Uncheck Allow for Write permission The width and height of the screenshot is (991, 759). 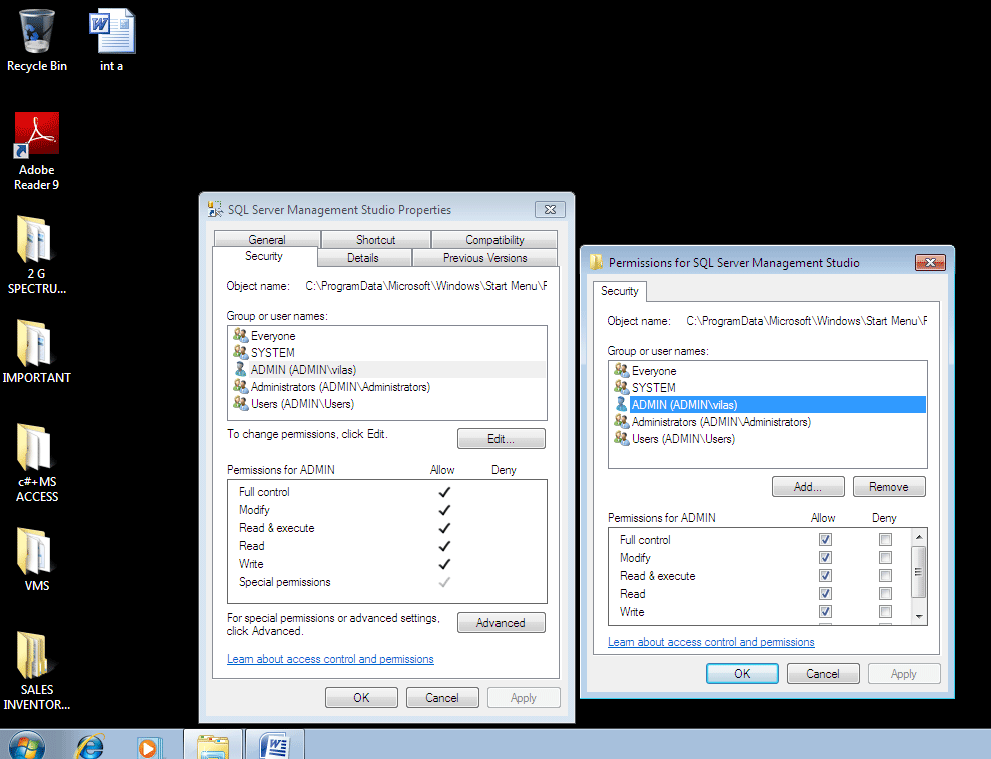click(x=825, y=611)
